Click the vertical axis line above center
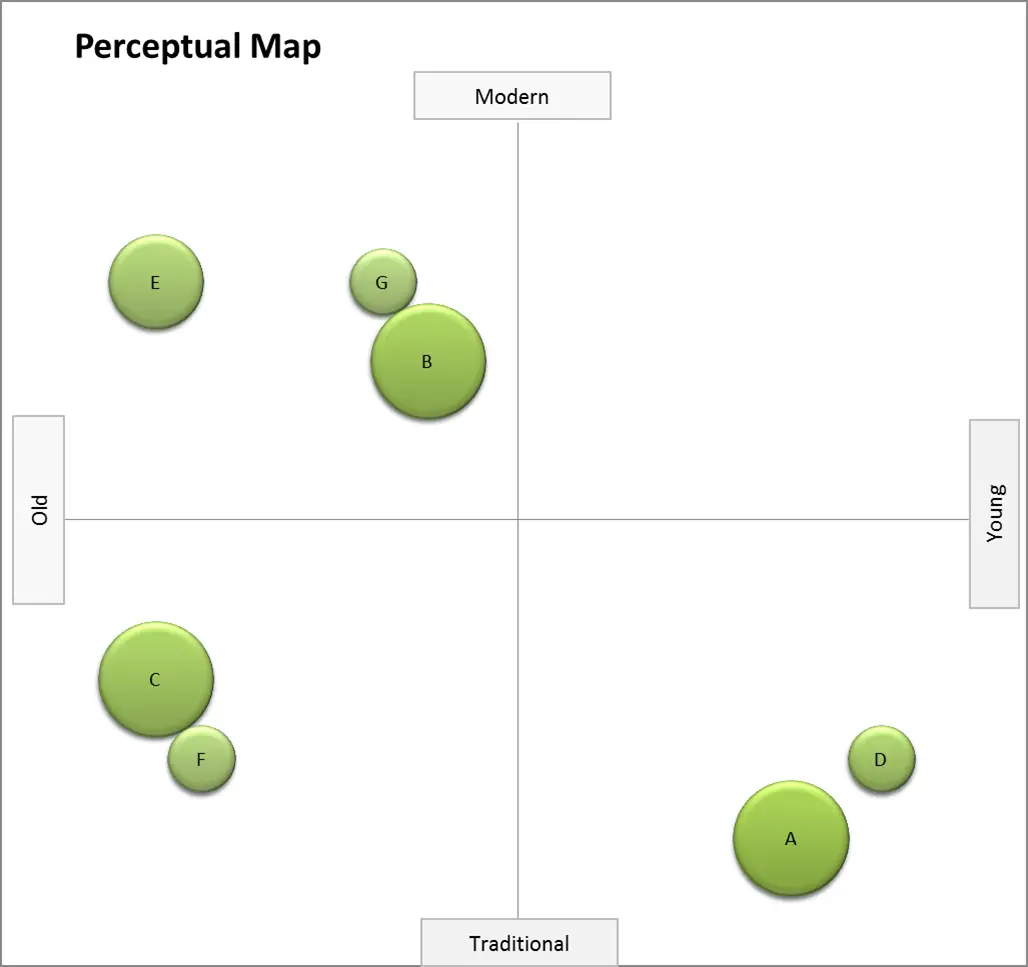 coord(518,321)
